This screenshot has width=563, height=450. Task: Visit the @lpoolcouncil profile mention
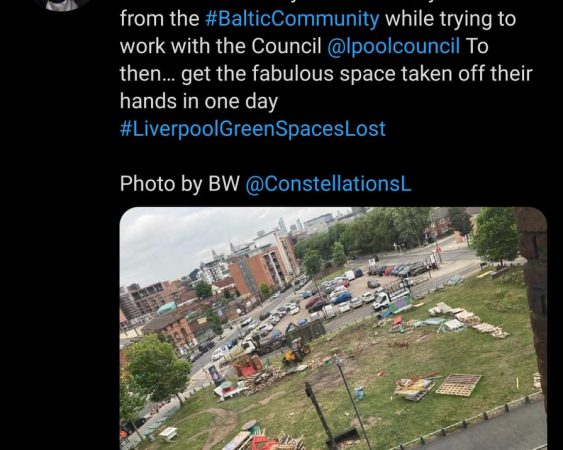(394, 46)
